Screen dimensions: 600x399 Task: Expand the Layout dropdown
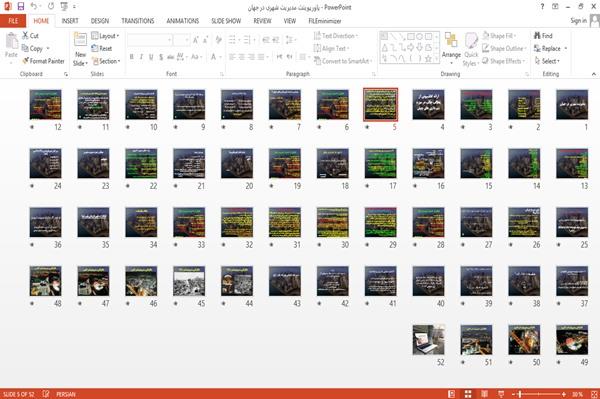click(x=105, y=36)
